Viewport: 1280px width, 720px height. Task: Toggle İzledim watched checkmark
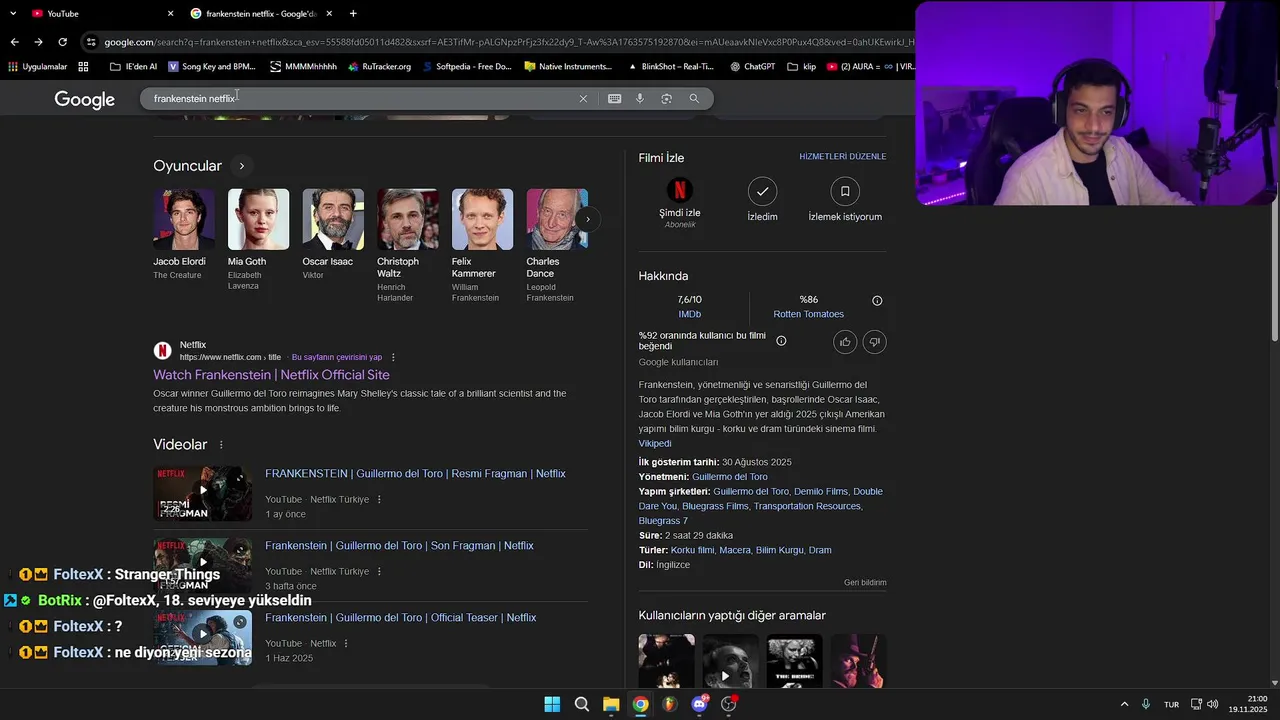[762, 191]
